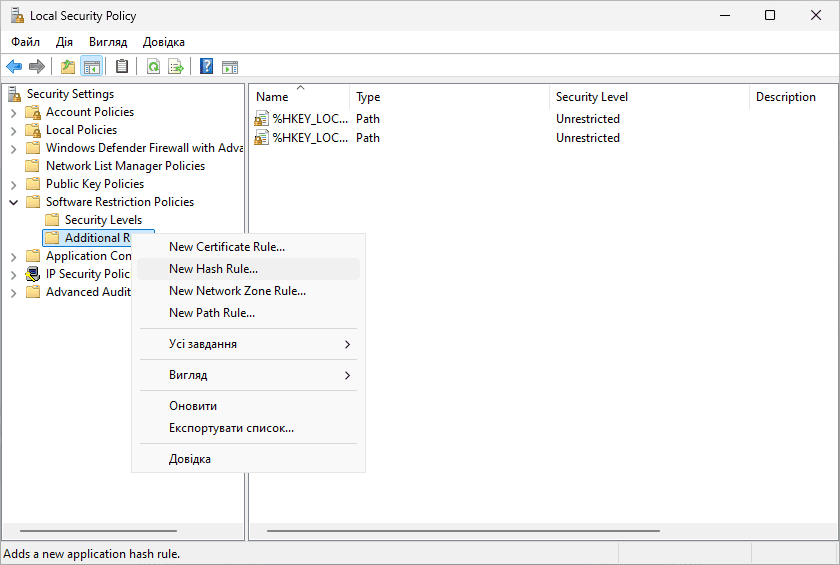
Task: Click the Show/Hide Action Pane icon
Action: (x=230, y=67)
